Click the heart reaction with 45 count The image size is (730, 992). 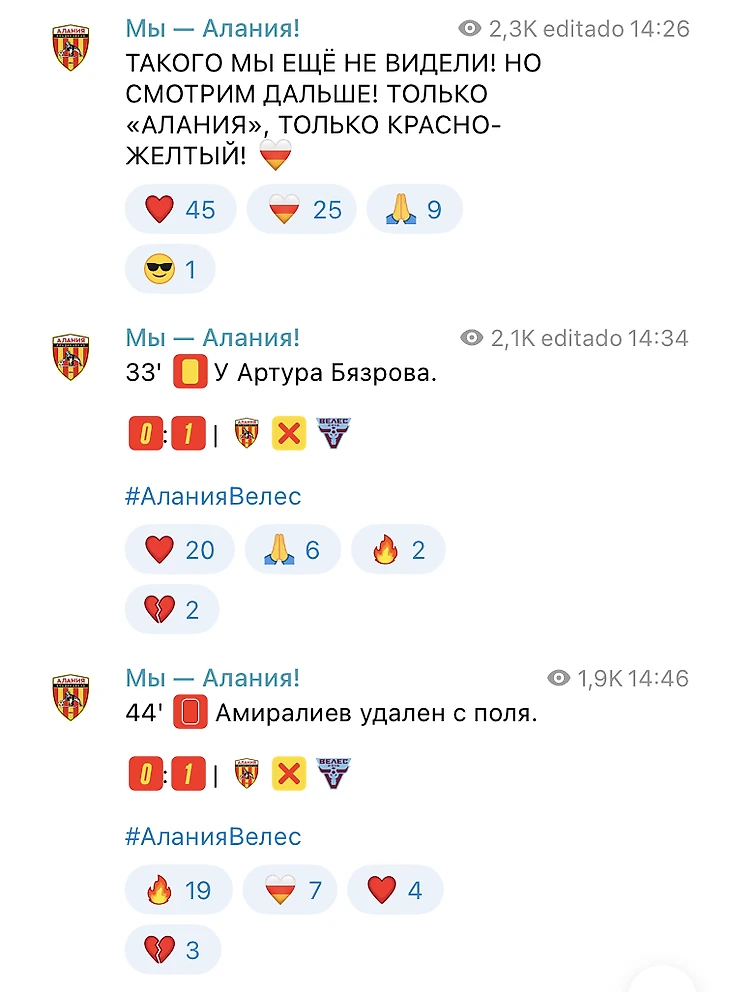point(180,209)
